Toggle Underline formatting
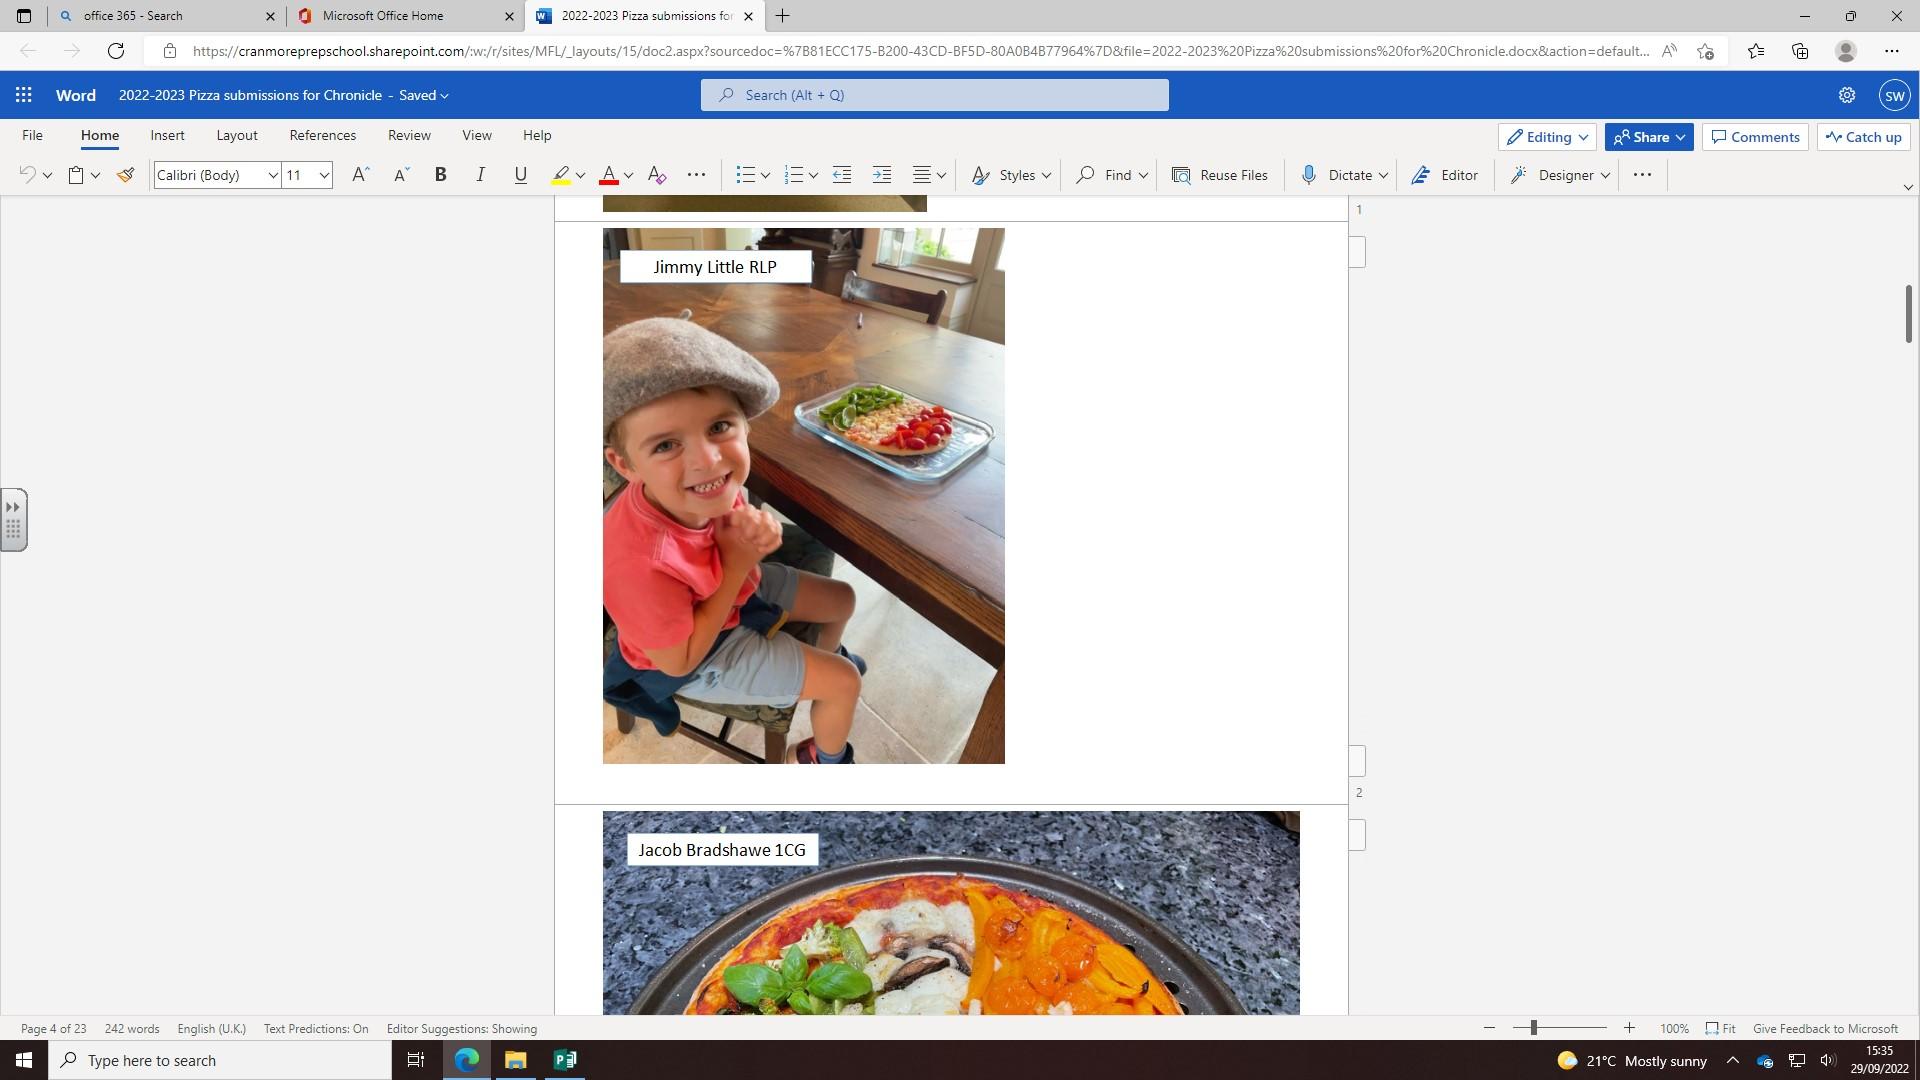 [520, 175]
